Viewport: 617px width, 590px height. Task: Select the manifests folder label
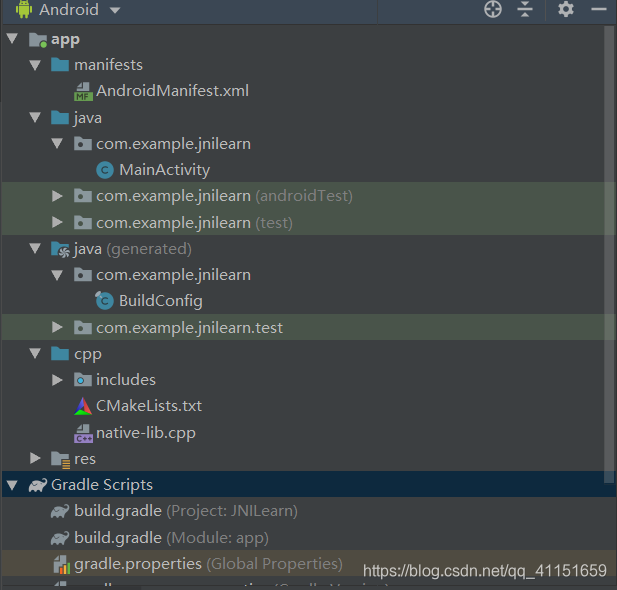109,65
